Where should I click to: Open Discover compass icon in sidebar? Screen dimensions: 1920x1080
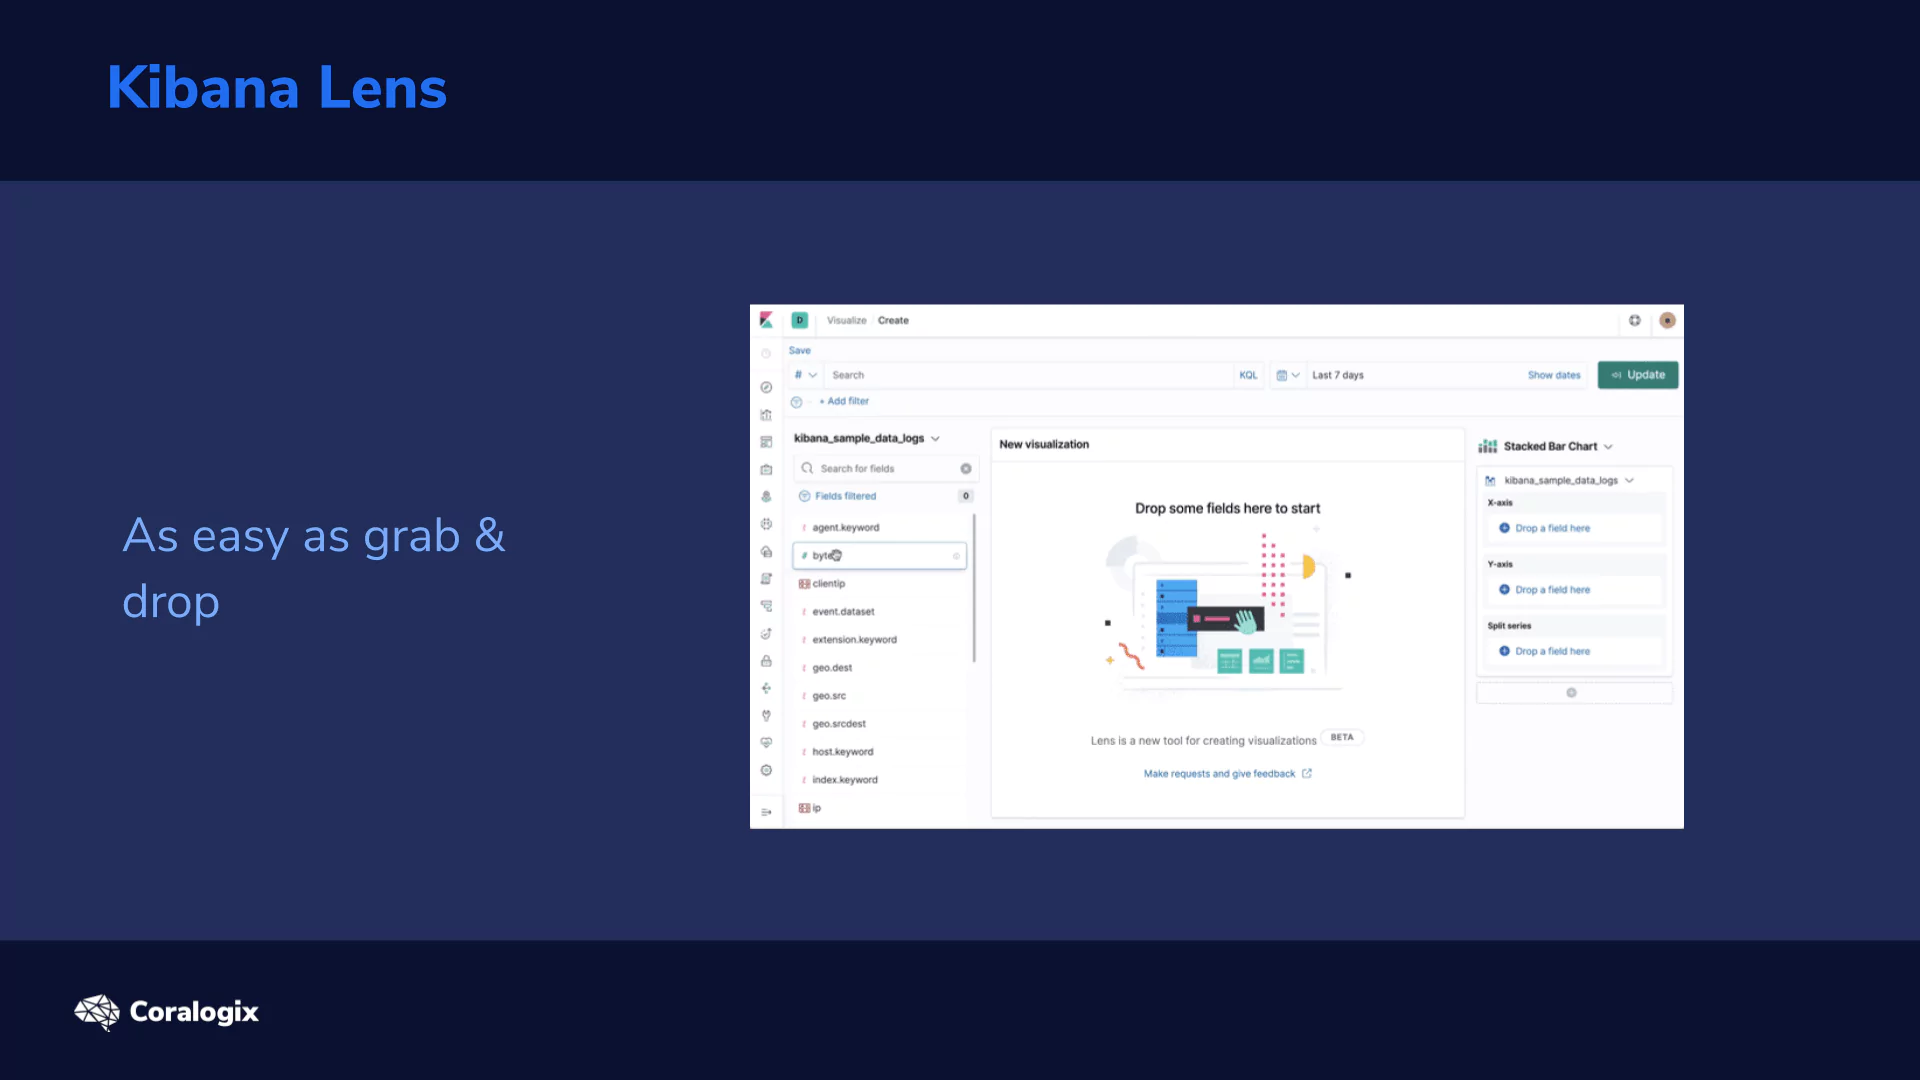point(766,387)
